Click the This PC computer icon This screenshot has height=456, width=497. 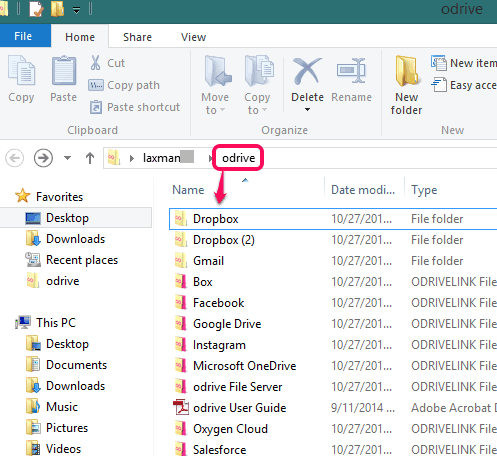coord(23,322)
